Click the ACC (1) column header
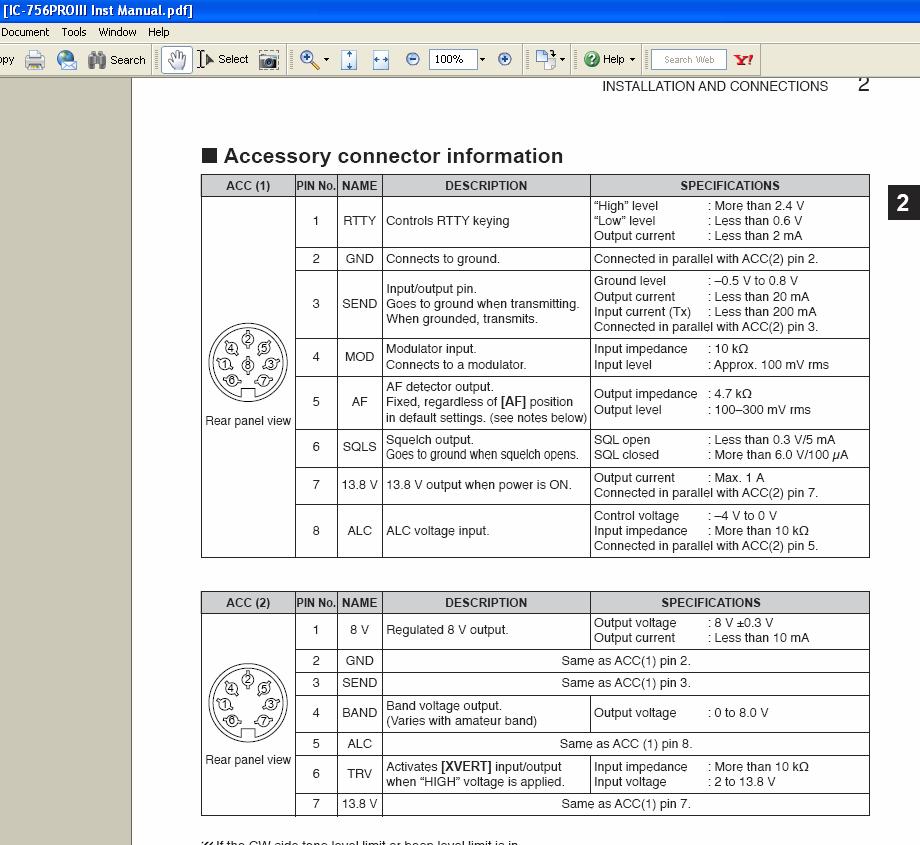Screen dimensions: 920x845 [248, 186]
